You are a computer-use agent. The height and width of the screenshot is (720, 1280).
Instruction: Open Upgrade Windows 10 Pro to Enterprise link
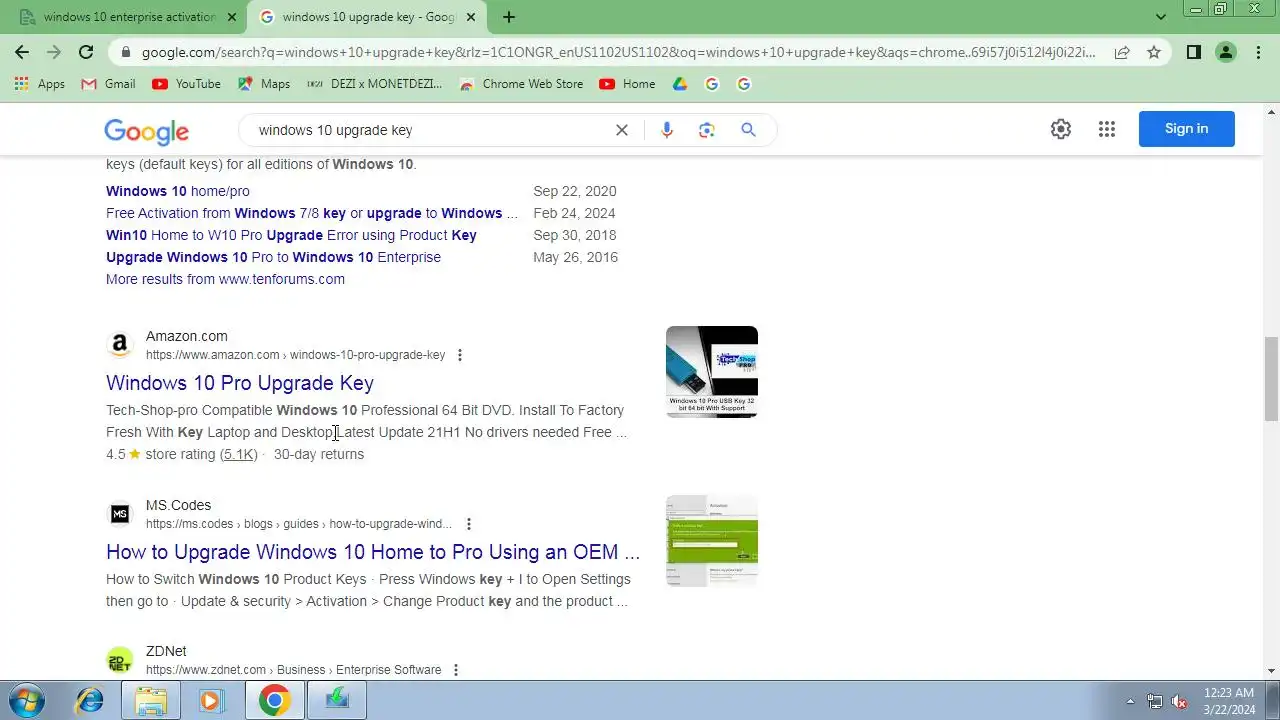pyautogui.click(x=273, y=257)
